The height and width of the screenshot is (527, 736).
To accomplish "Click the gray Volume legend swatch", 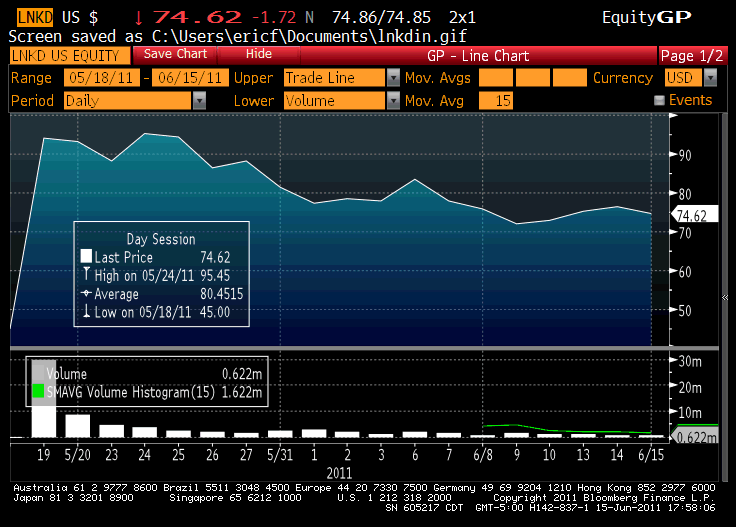I will [38, 373].
